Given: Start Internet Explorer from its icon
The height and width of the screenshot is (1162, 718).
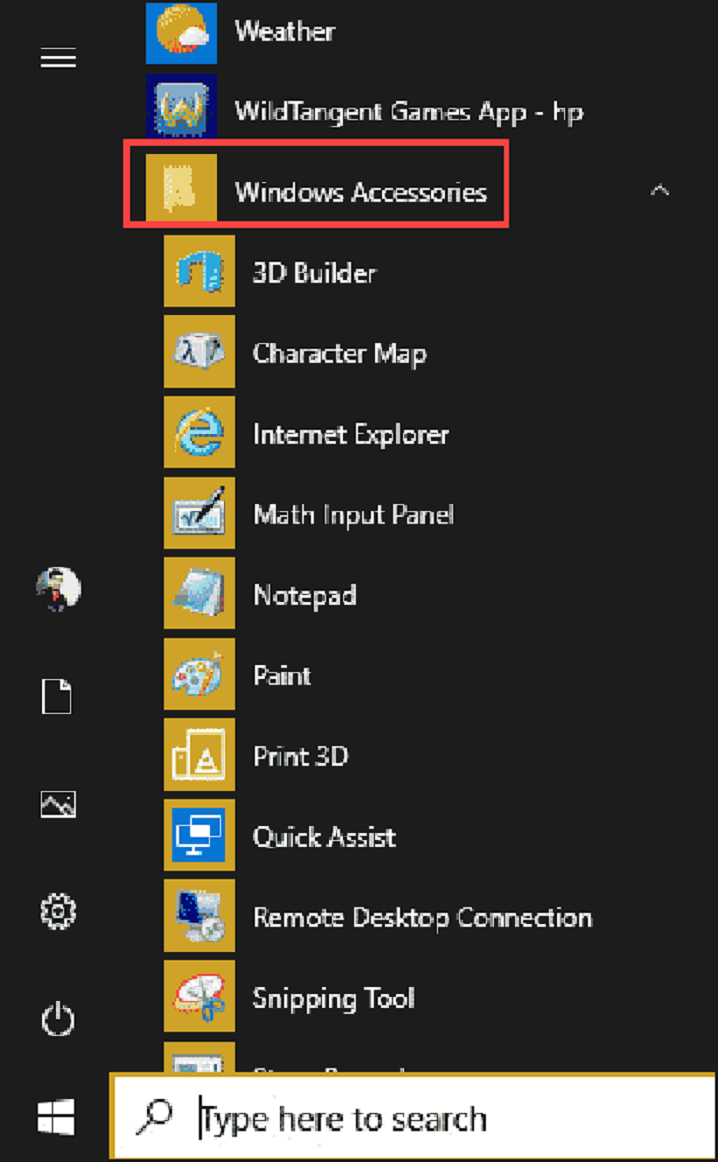Looking at the screenshot, I should (199, 432).
